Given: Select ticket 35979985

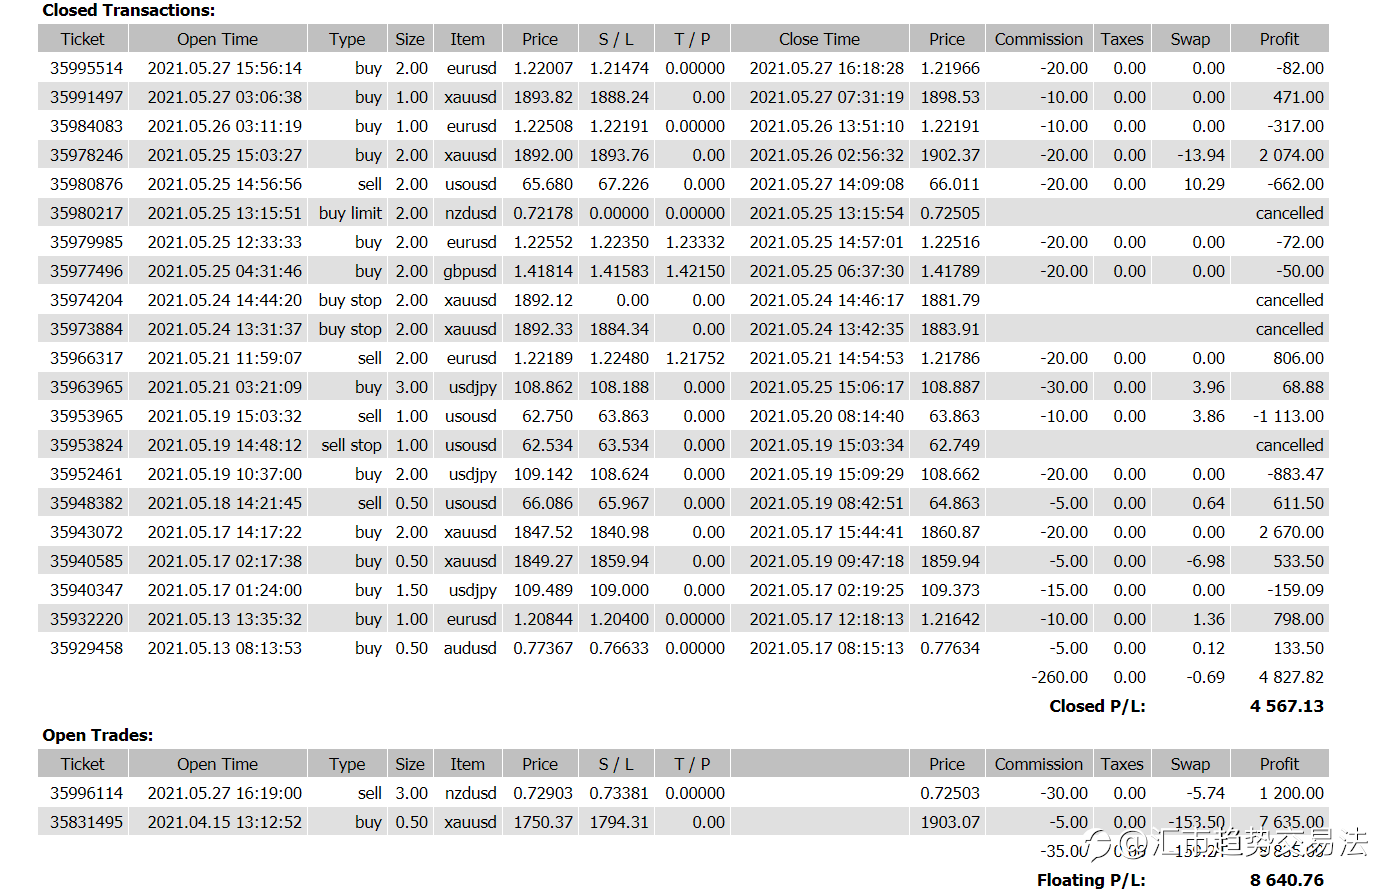Looking at the screenshot, I should click(87, 242).
